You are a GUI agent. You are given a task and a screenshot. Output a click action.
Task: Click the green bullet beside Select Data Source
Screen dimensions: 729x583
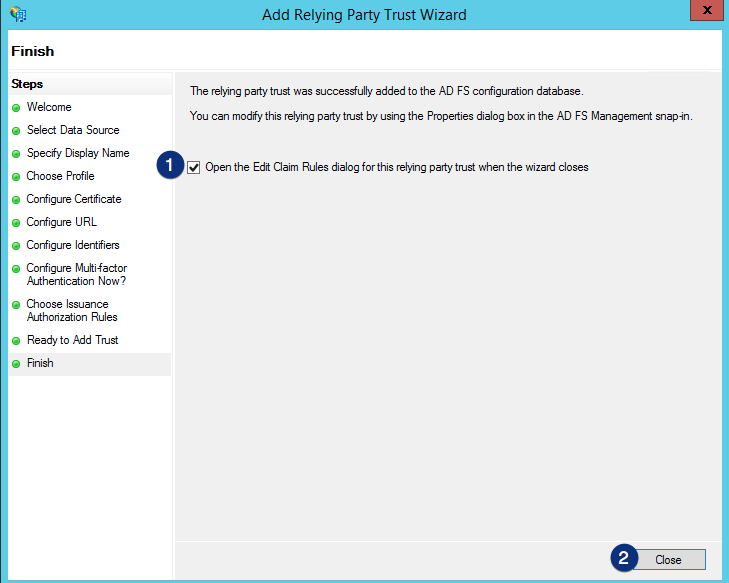16,131
